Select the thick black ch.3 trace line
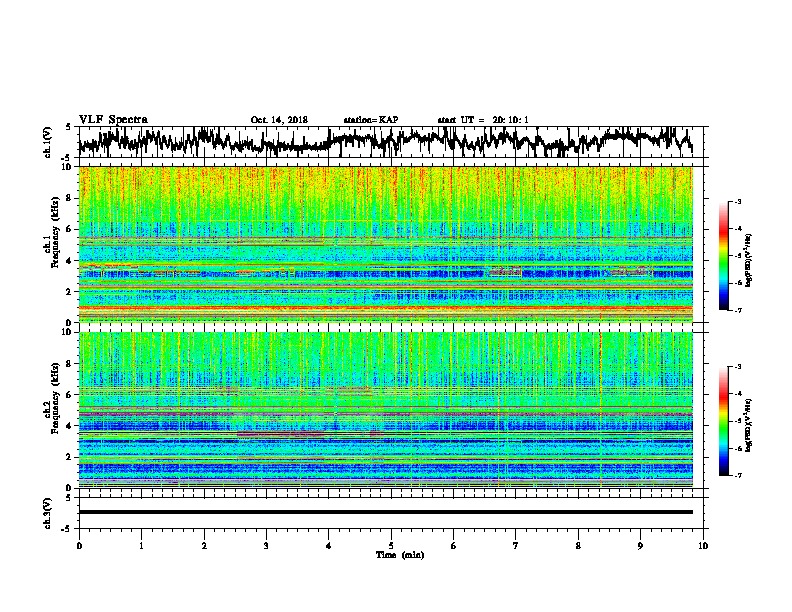The height and width of the screenshot is (612, 792). tap(386, 512)
